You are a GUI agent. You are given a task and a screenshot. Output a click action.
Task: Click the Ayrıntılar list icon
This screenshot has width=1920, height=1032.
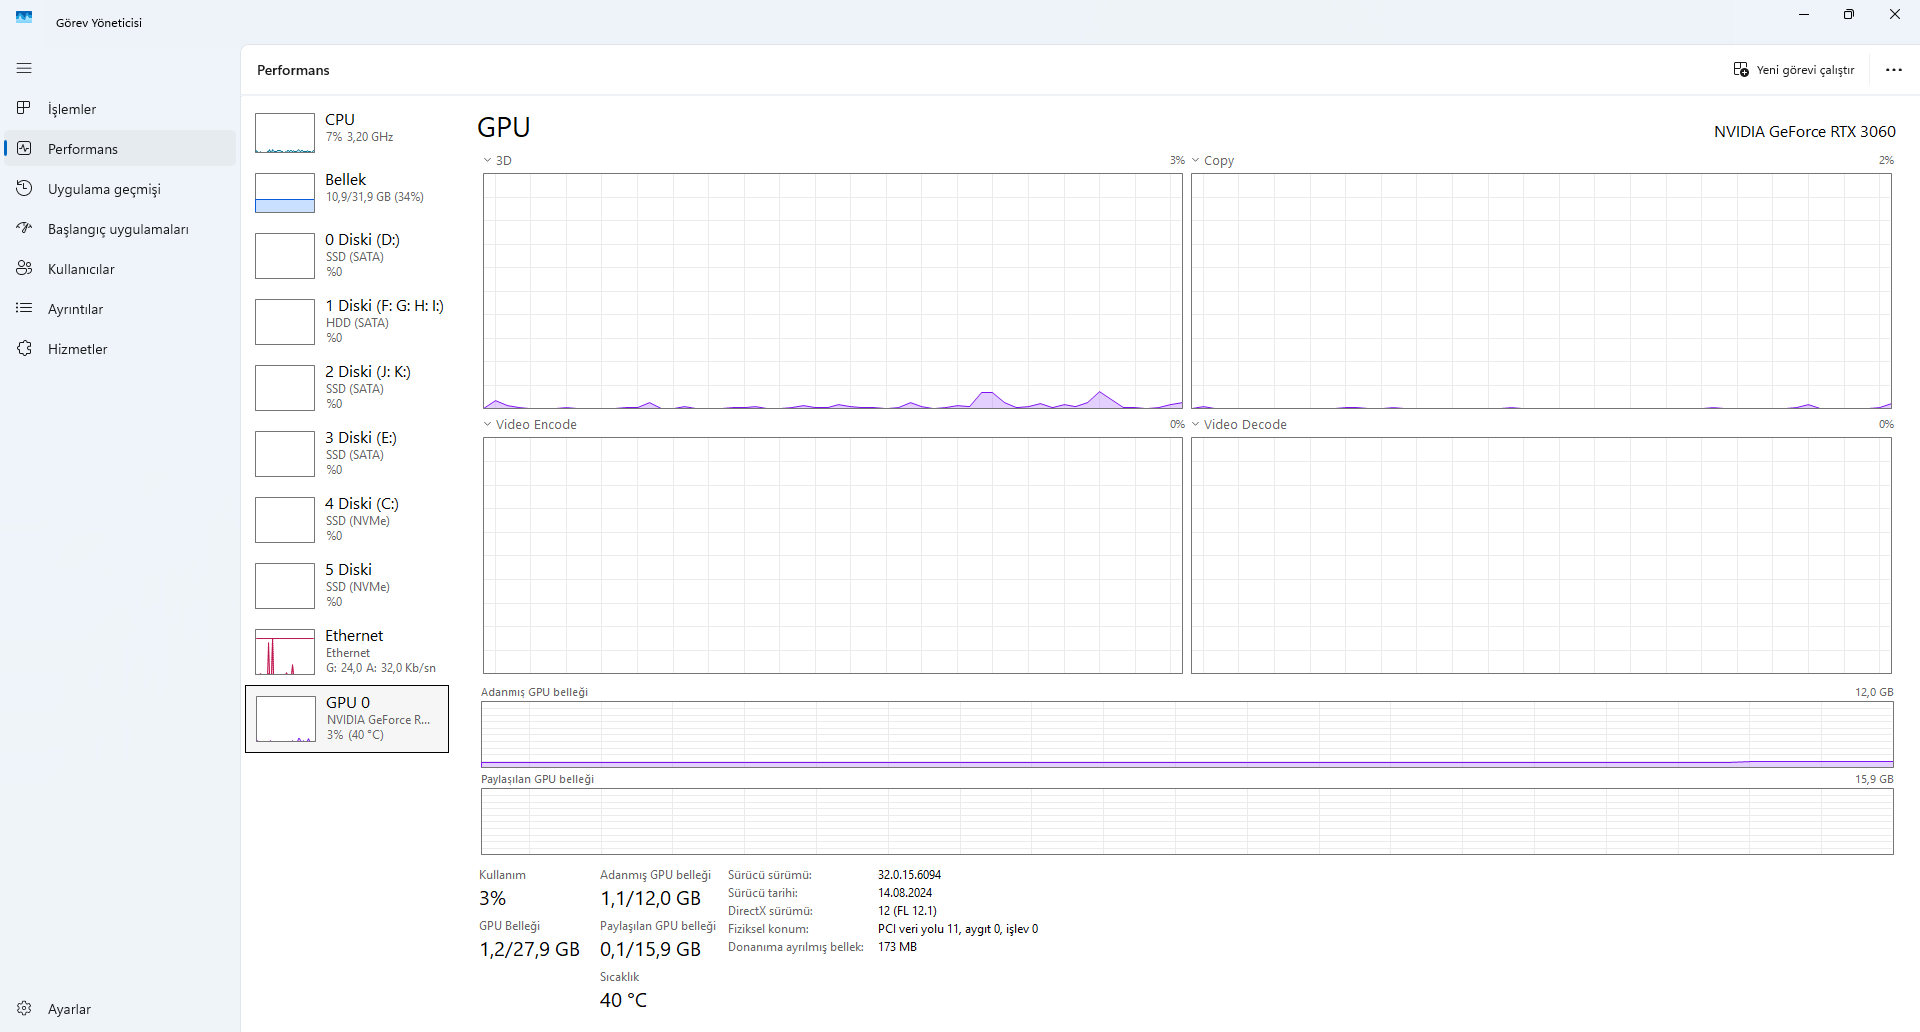click(x=24, y=308)
